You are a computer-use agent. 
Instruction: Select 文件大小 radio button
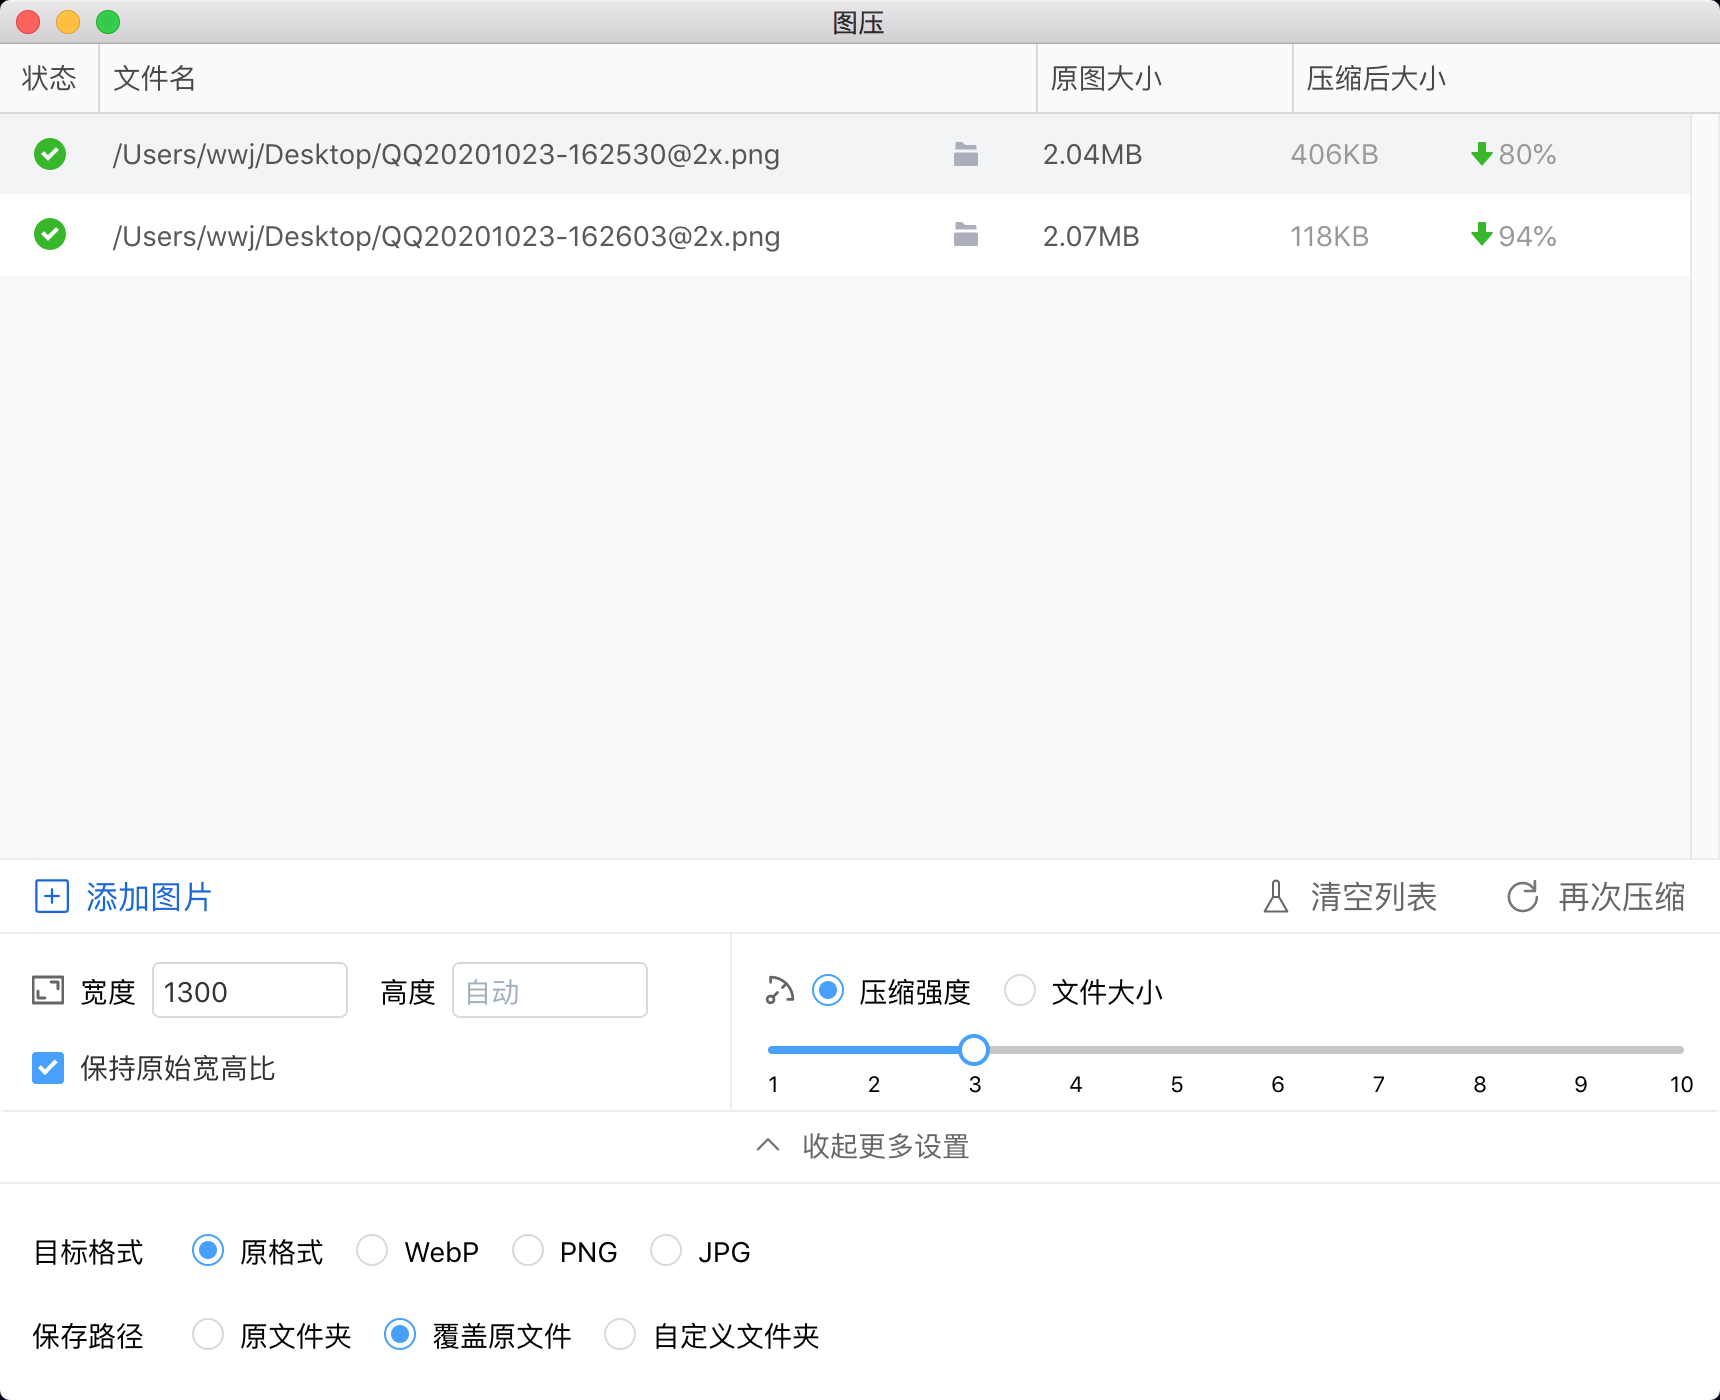pyautogui.click(x=1020, y=991)
